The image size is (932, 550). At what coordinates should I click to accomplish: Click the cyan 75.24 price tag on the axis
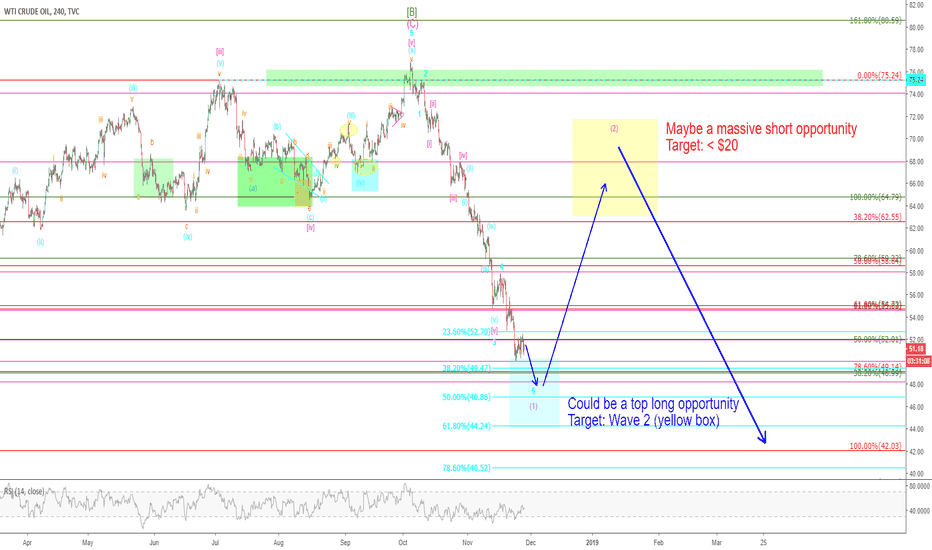tap(916, 80)
